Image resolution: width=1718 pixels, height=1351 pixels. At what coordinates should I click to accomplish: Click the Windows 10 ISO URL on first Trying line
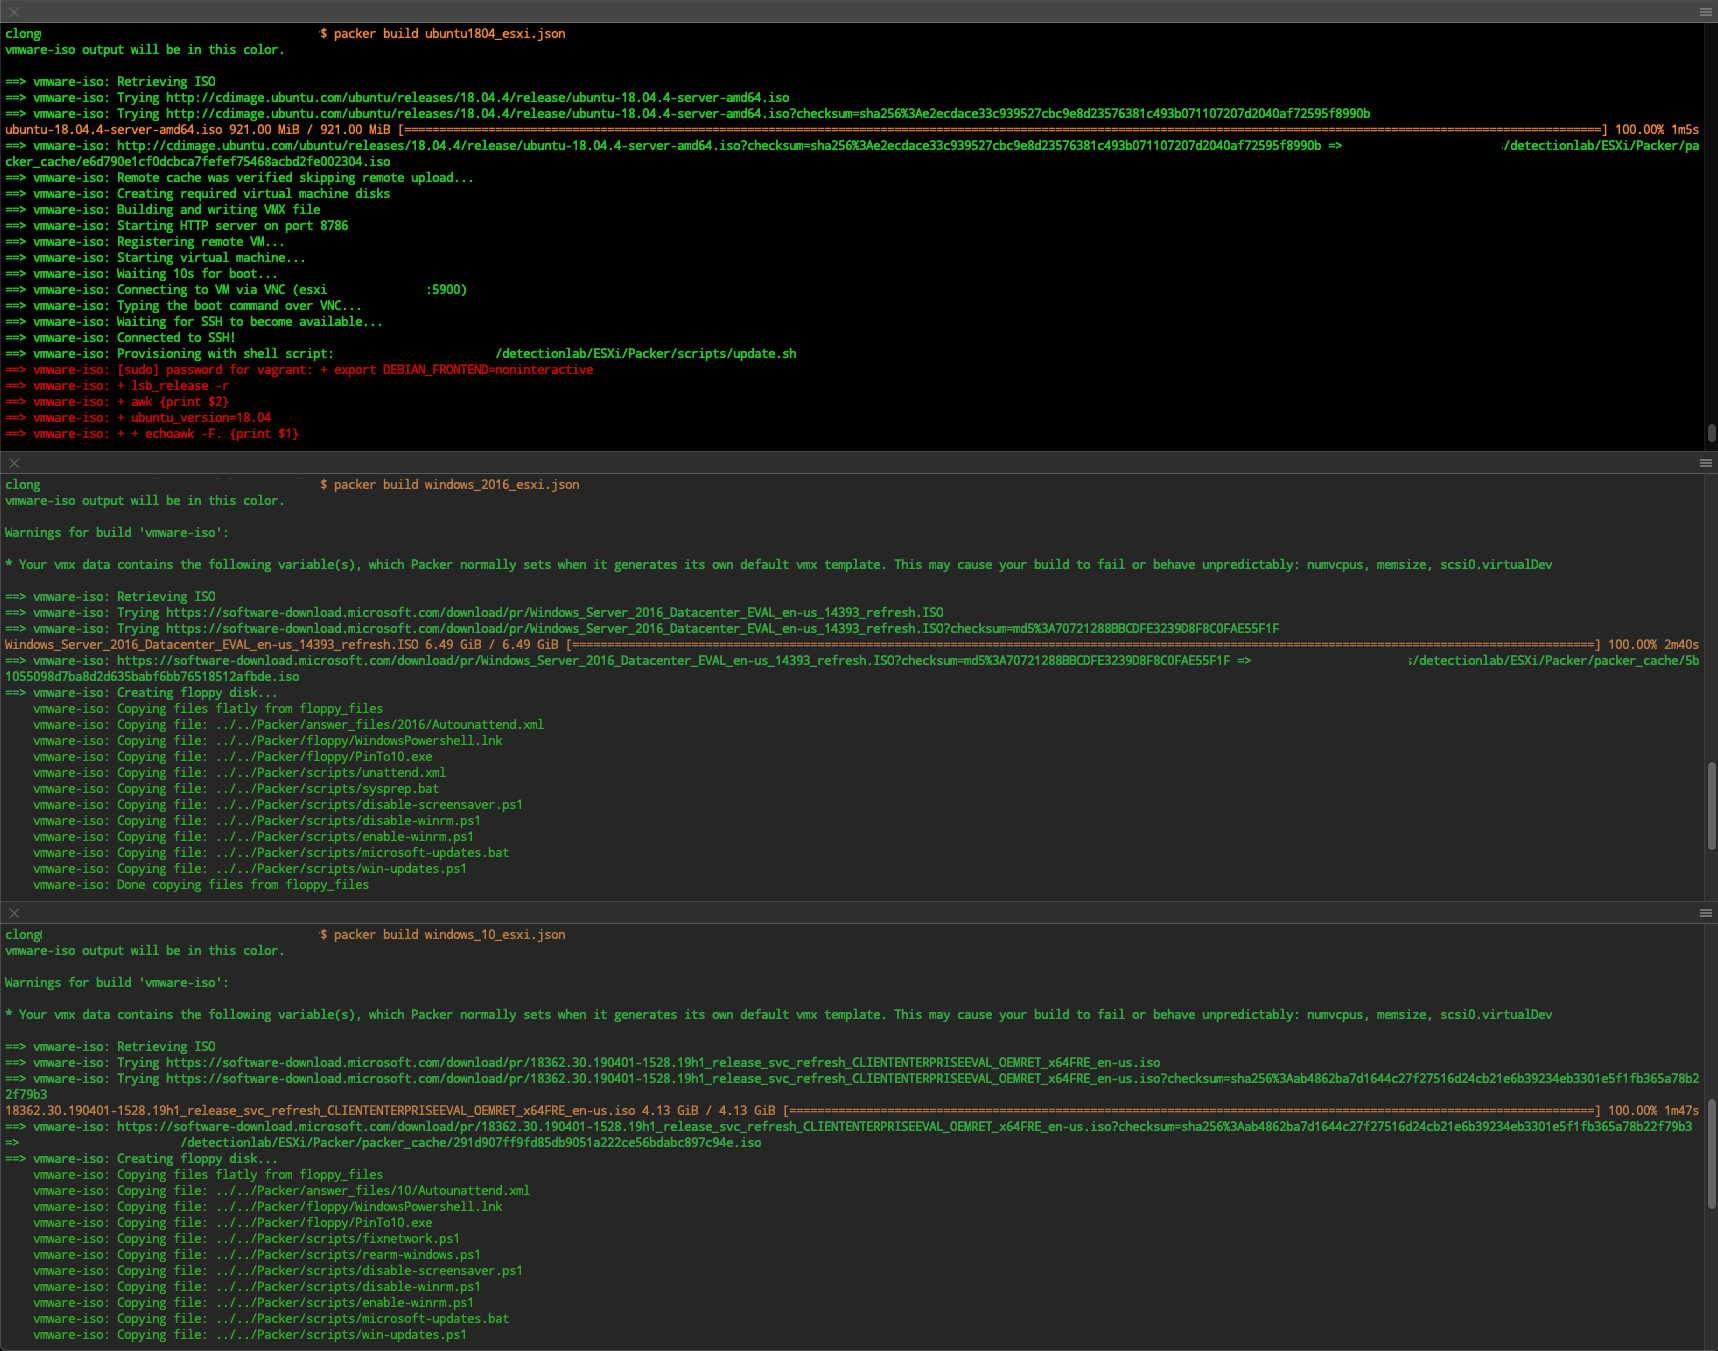662,1063
